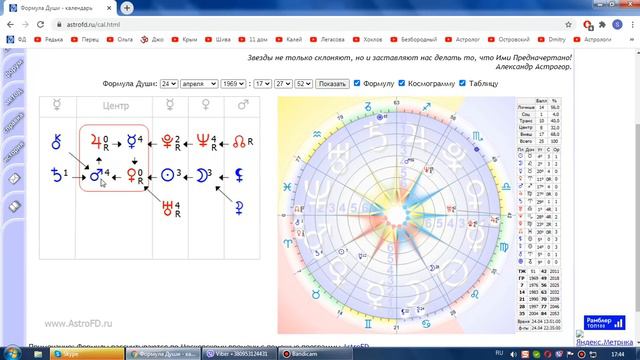Click the Leo sign on the cosmogram

475,294
